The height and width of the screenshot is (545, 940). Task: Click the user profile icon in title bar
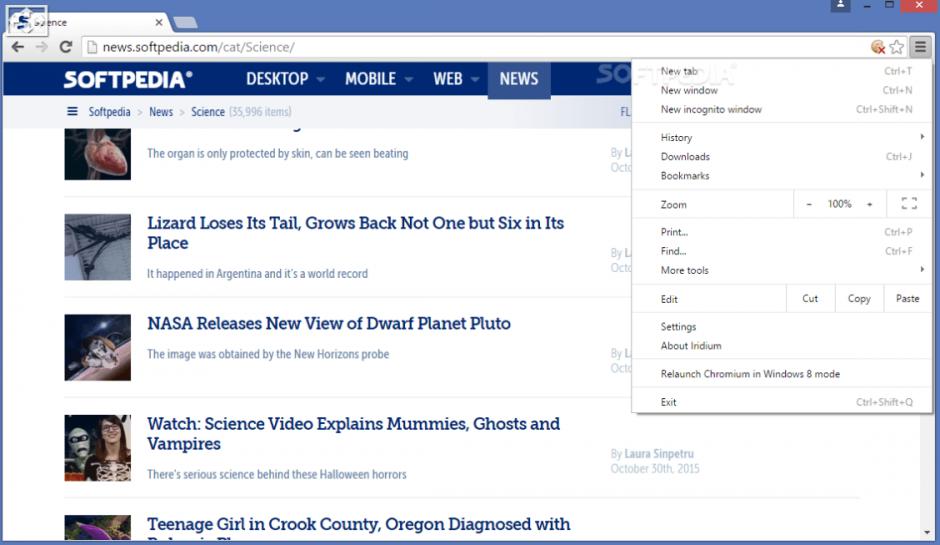[x=840, y=5]
